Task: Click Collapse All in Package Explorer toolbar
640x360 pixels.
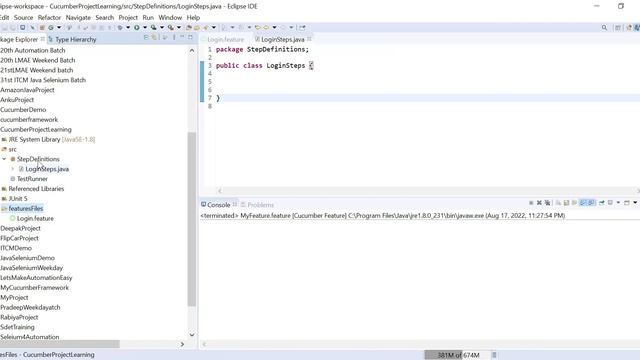Action: tap(146, 37)
